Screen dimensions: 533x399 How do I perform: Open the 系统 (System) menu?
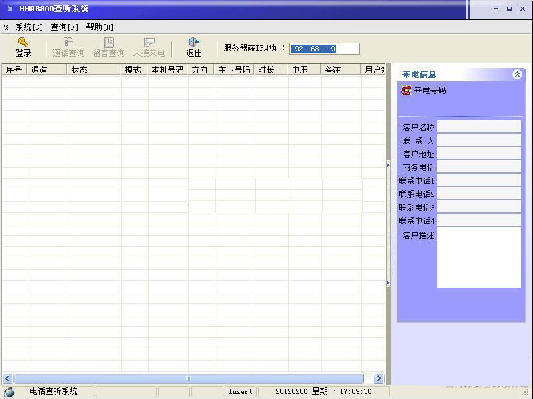pos(29,27)
